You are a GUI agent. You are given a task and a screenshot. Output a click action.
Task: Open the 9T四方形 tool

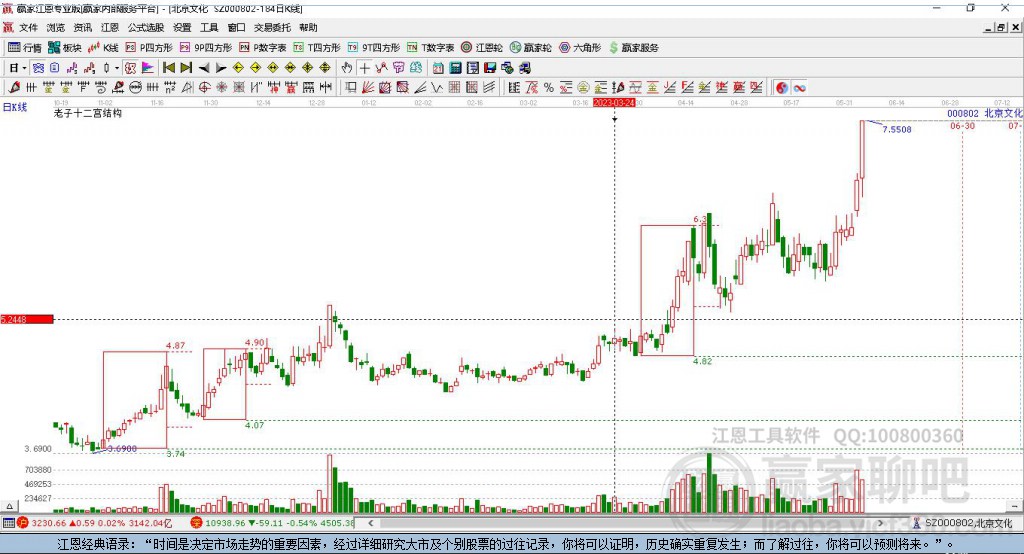point(374,48)
